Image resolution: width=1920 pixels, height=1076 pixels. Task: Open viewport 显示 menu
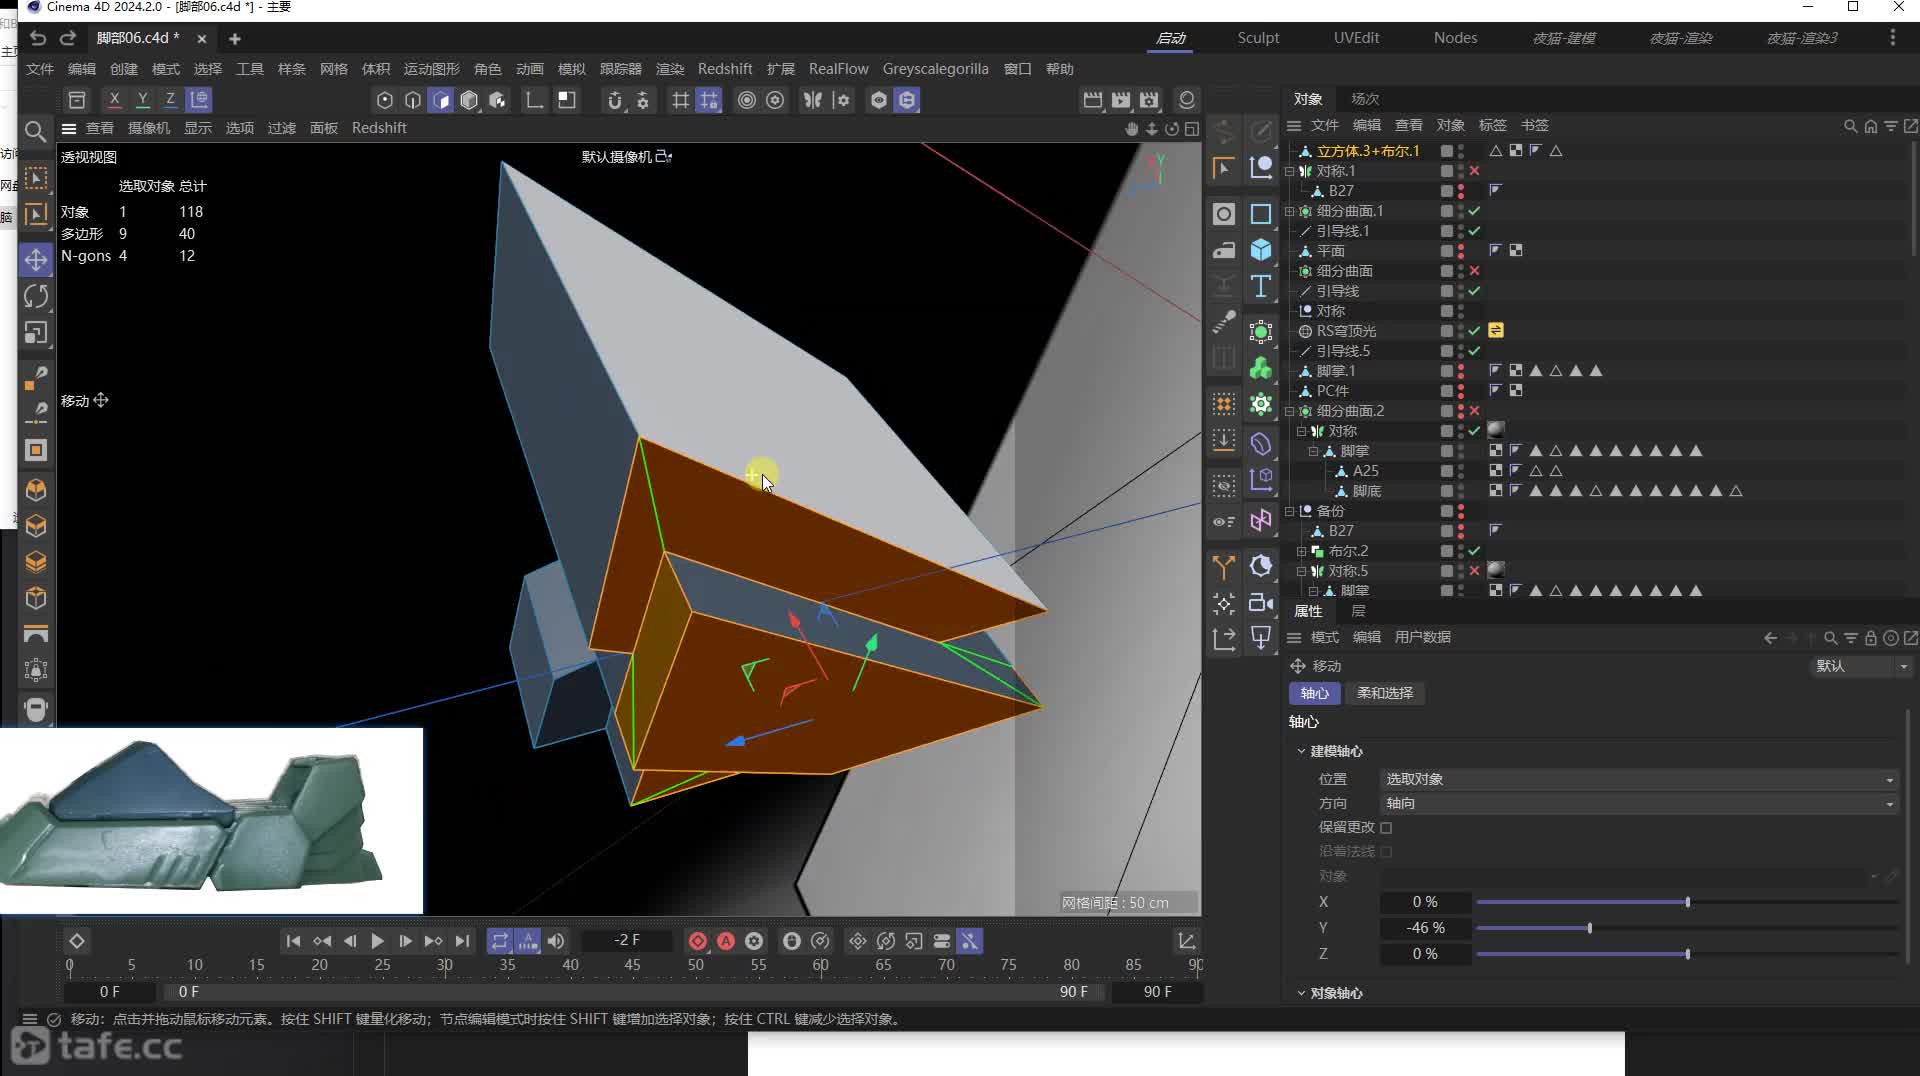198,128
